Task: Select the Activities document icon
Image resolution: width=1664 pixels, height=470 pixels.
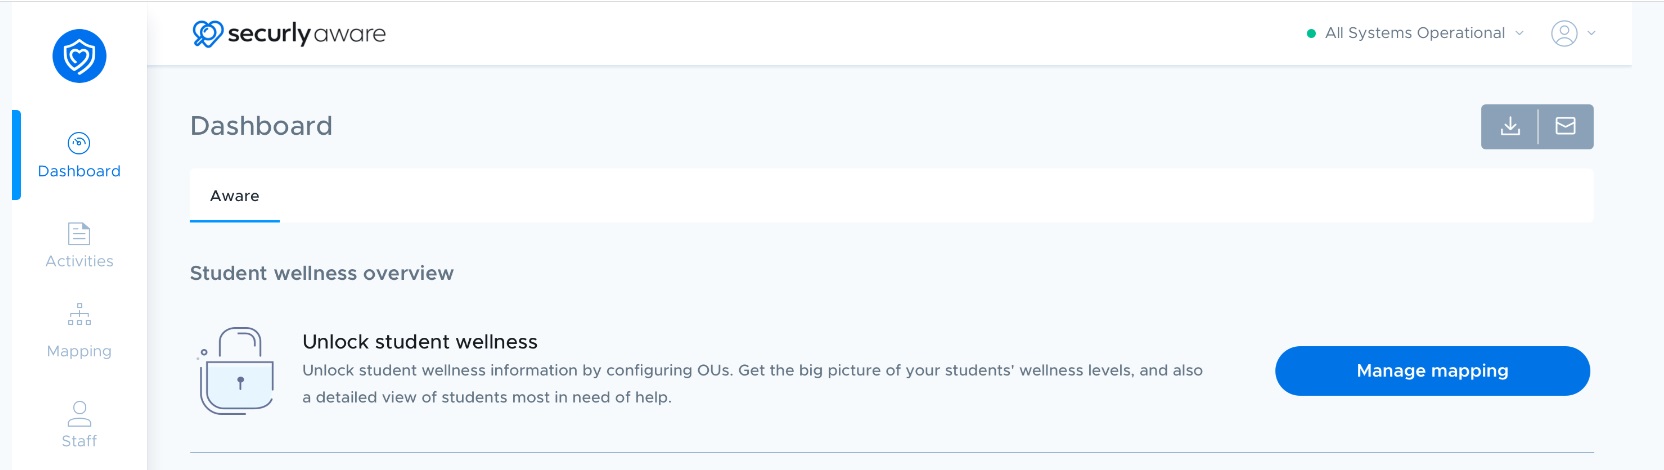Action: pos(79,233)
